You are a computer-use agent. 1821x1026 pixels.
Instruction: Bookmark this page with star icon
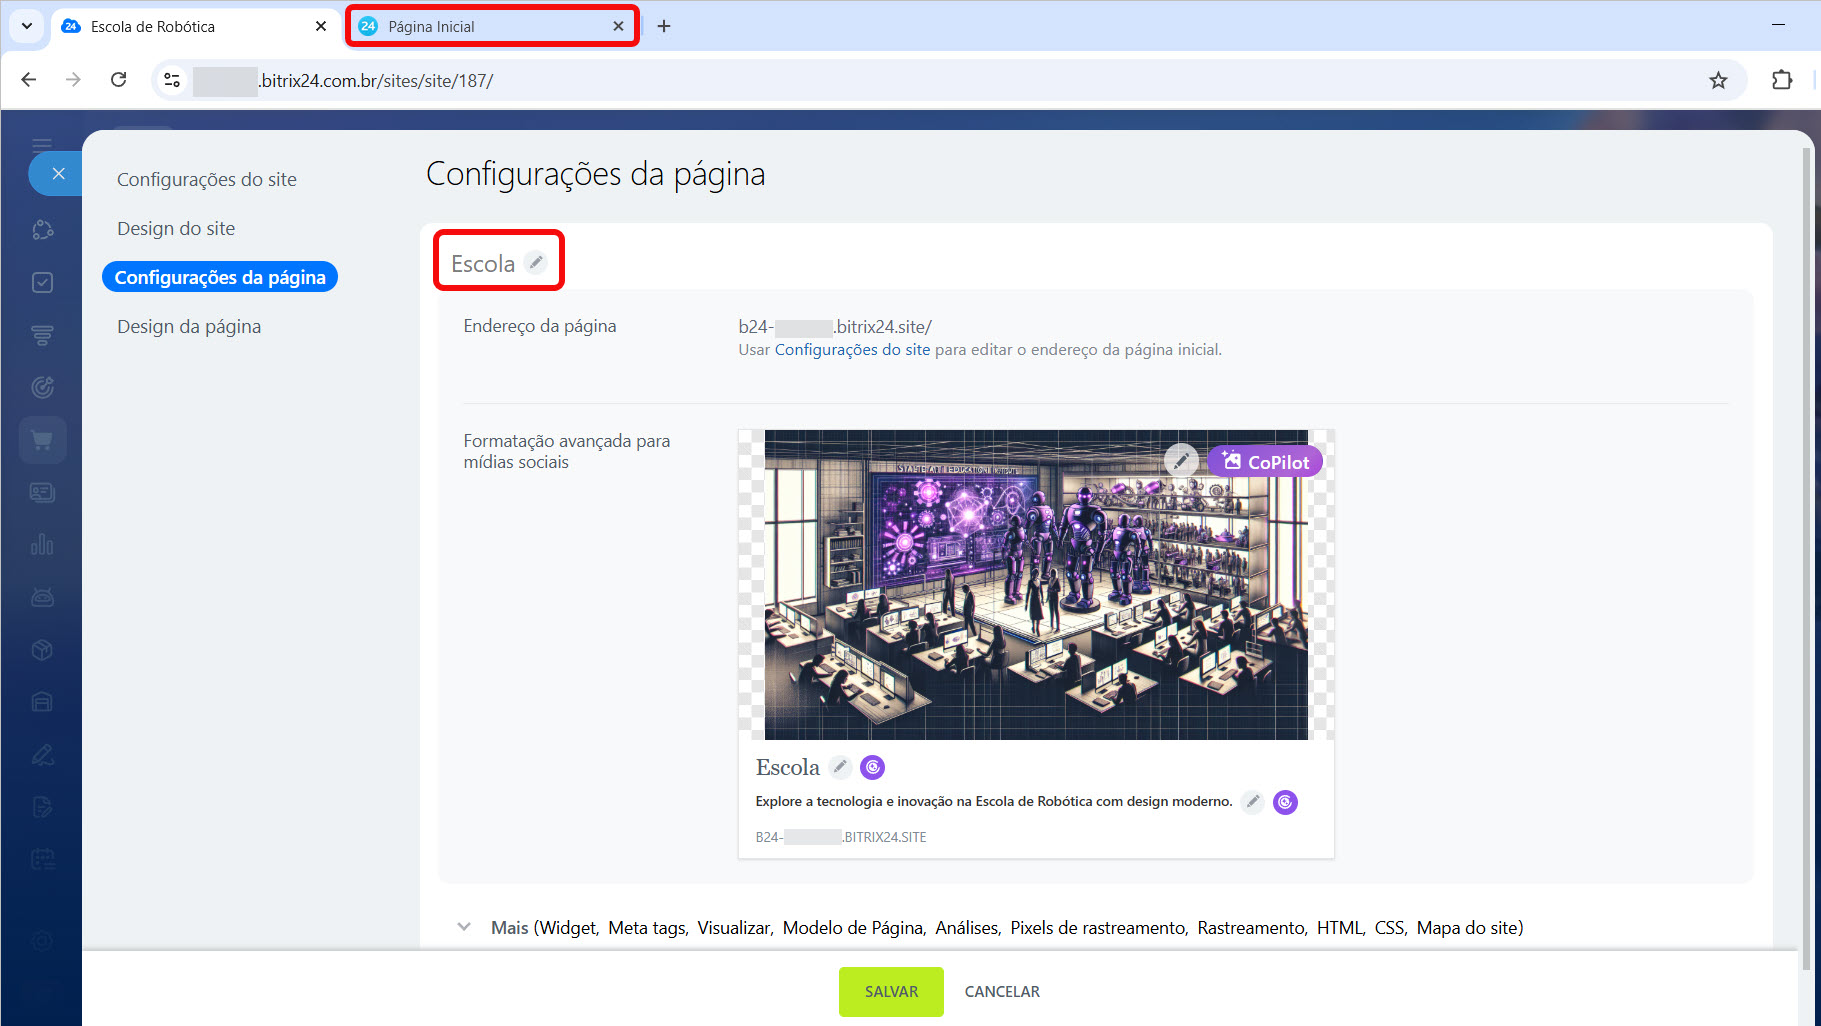tap(1718, 81)
